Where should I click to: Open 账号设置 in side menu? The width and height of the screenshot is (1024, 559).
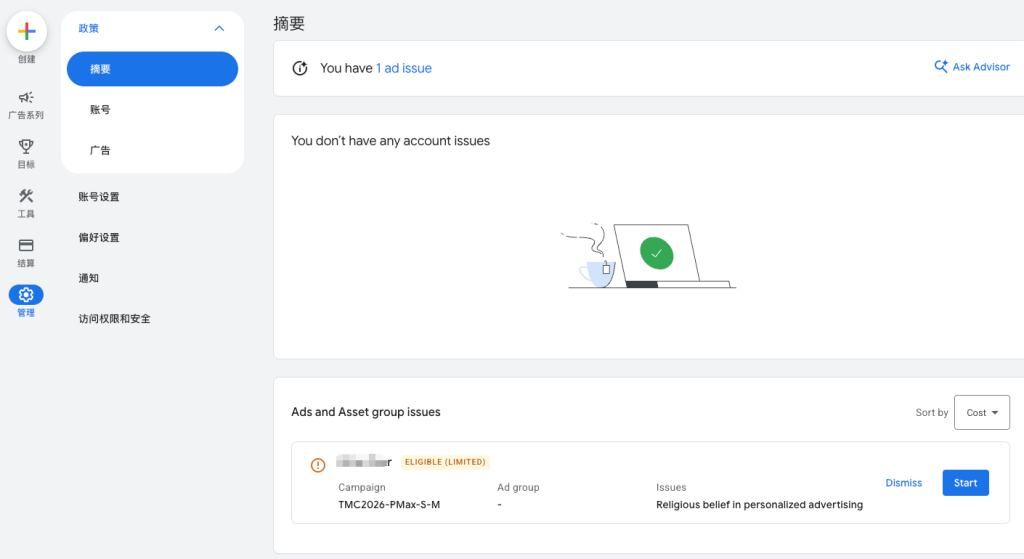tap(99, 197)
